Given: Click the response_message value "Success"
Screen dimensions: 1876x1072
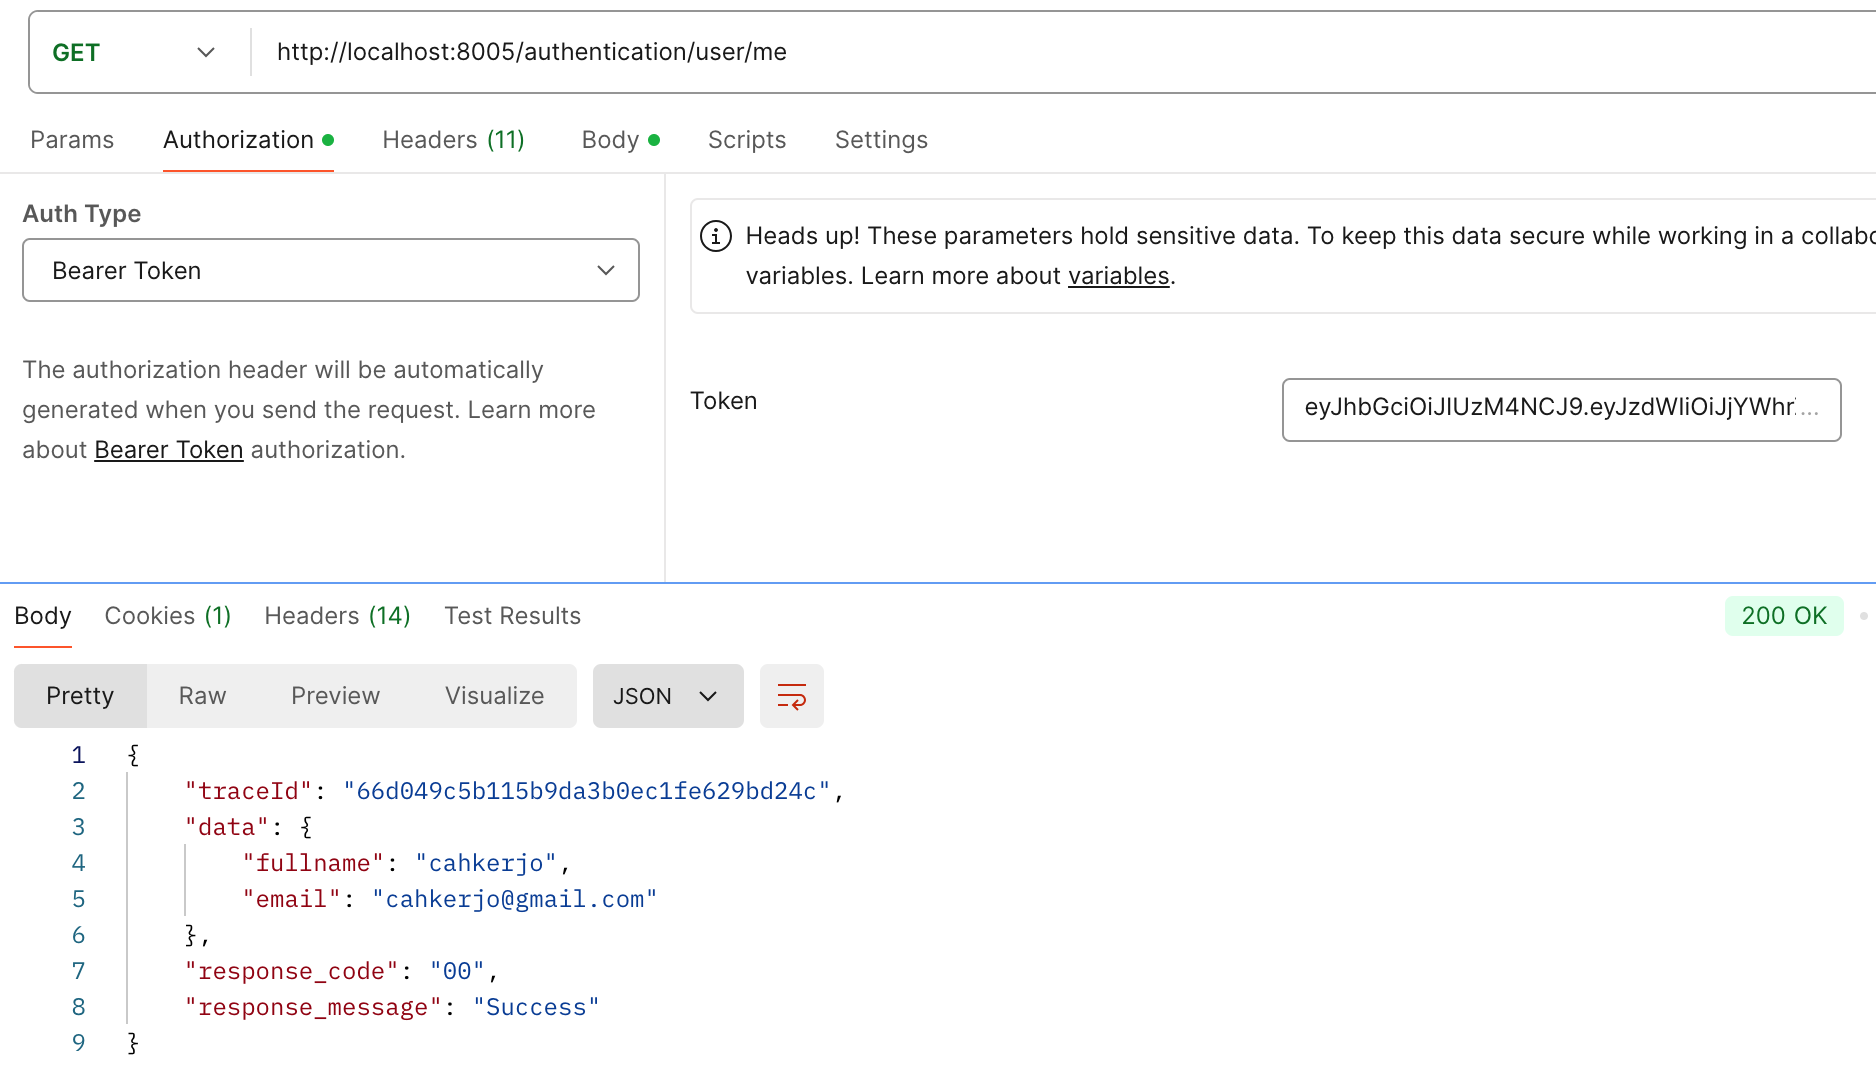Looking at the screenshot, I should (536, 1007).
